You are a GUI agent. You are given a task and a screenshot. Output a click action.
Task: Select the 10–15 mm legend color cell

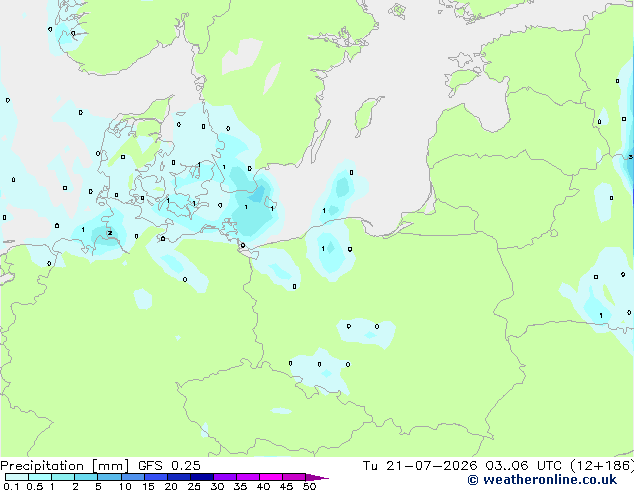coord(132,477)
